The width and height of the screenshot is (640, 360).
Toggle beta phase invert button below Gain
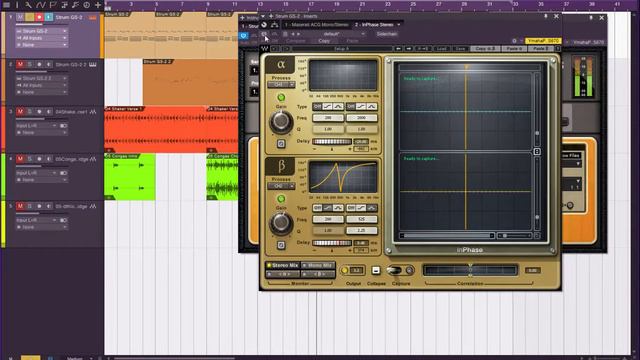[x=281, y=245]
